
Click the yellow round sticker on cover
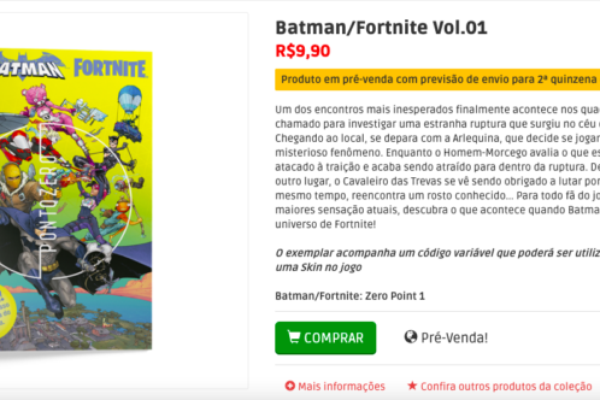click(x=6, y=311)
